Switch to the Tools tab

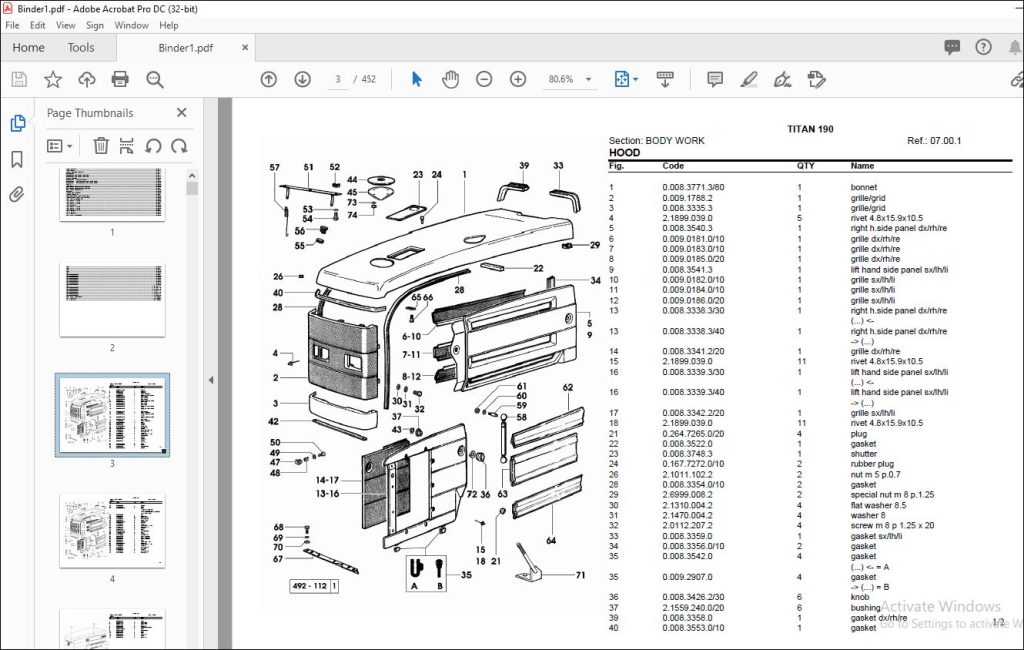[81, 48]
